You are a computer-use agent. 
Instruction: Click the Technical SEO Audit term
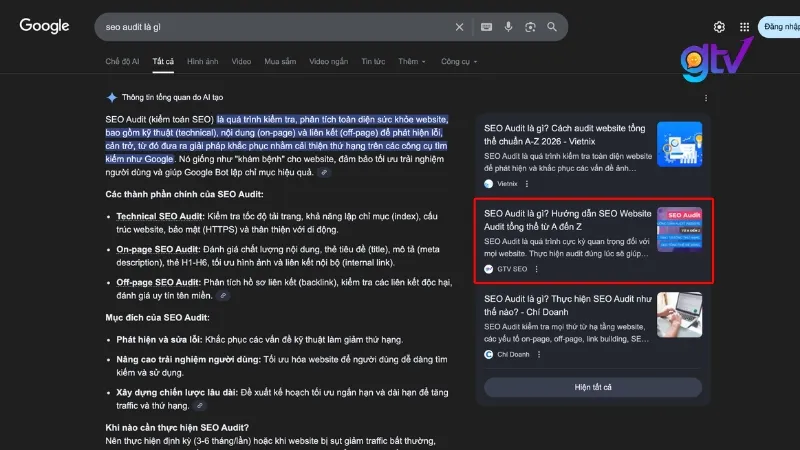[160, 216]
